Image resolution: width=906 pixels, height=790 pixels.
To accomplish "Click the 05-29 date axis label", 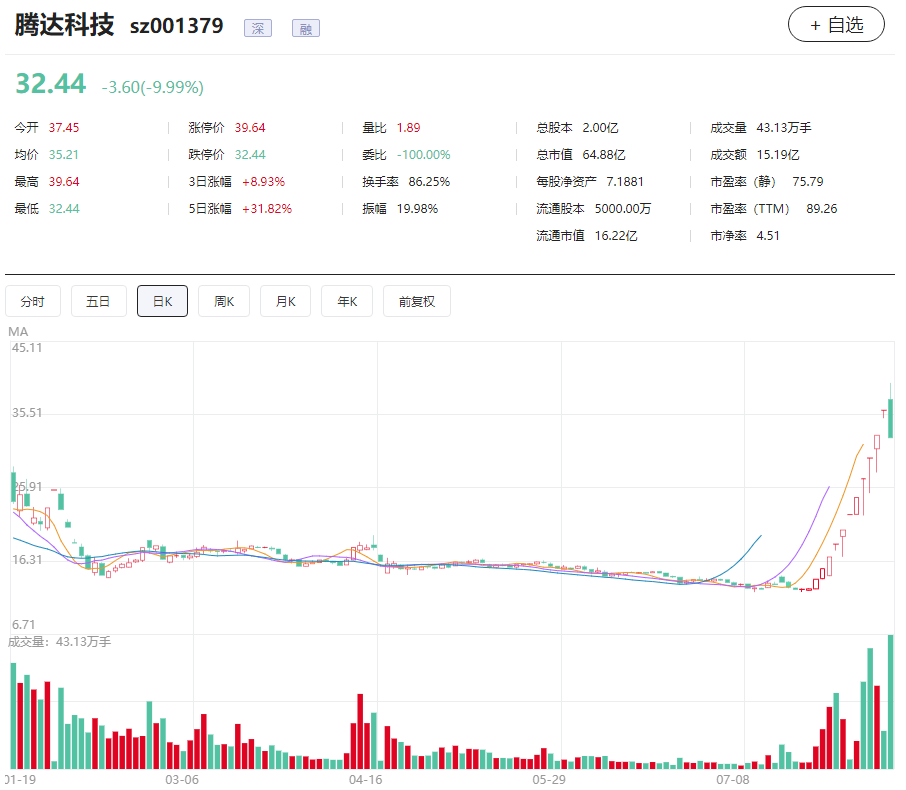I will [x=549, y=780].
